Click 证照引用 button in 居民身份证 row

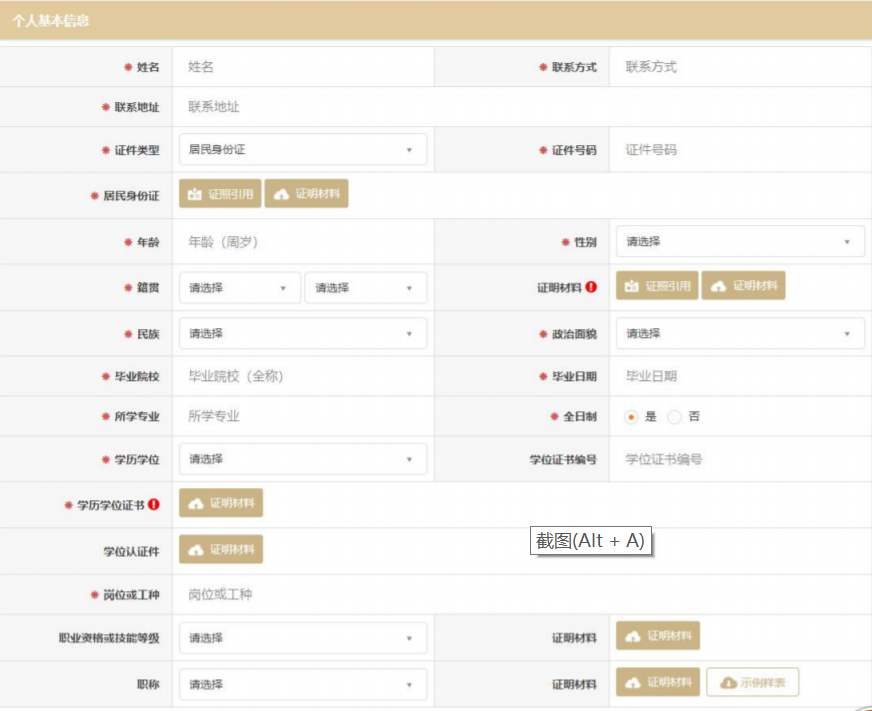220,194
